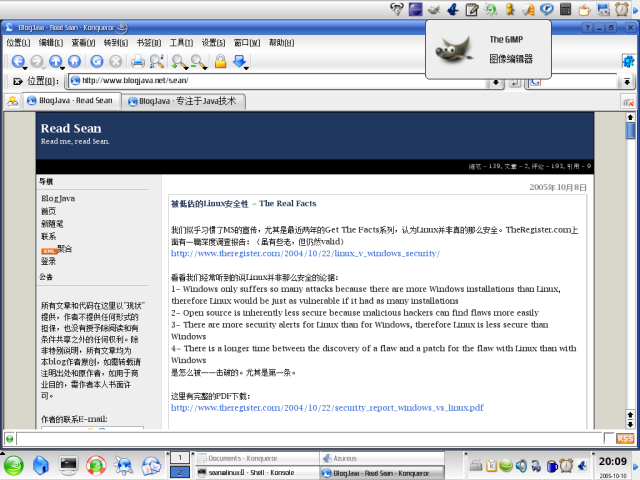Viewport: 640px width, 480px height.
Task: Click the location URL input field
Action: pyautogui.click(x=280, y=81)
